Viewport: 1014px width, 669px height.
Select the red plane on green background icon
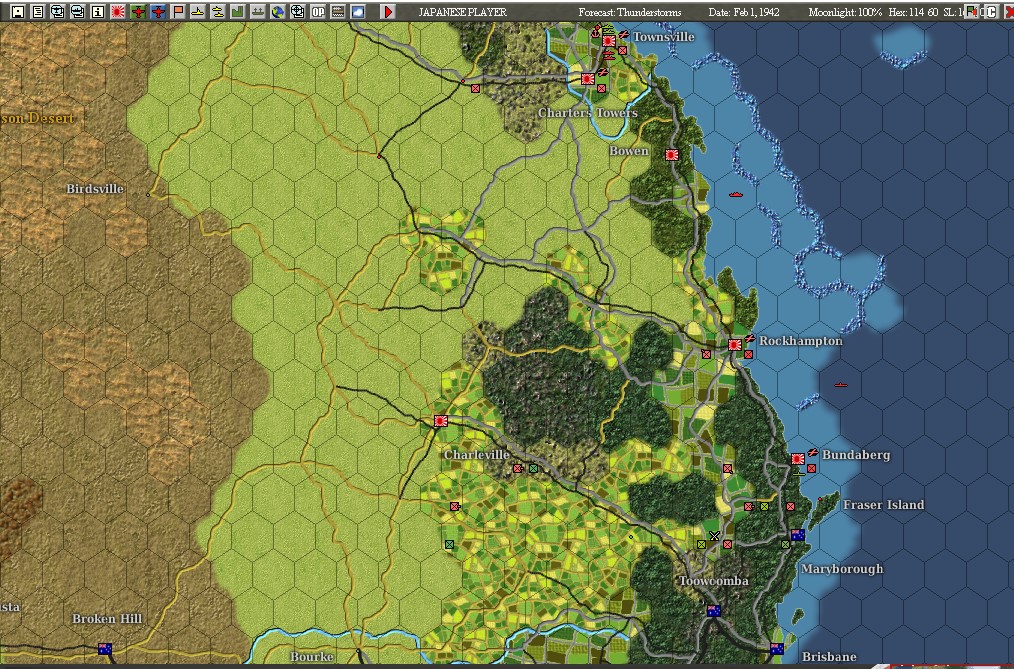click(138, 12)
